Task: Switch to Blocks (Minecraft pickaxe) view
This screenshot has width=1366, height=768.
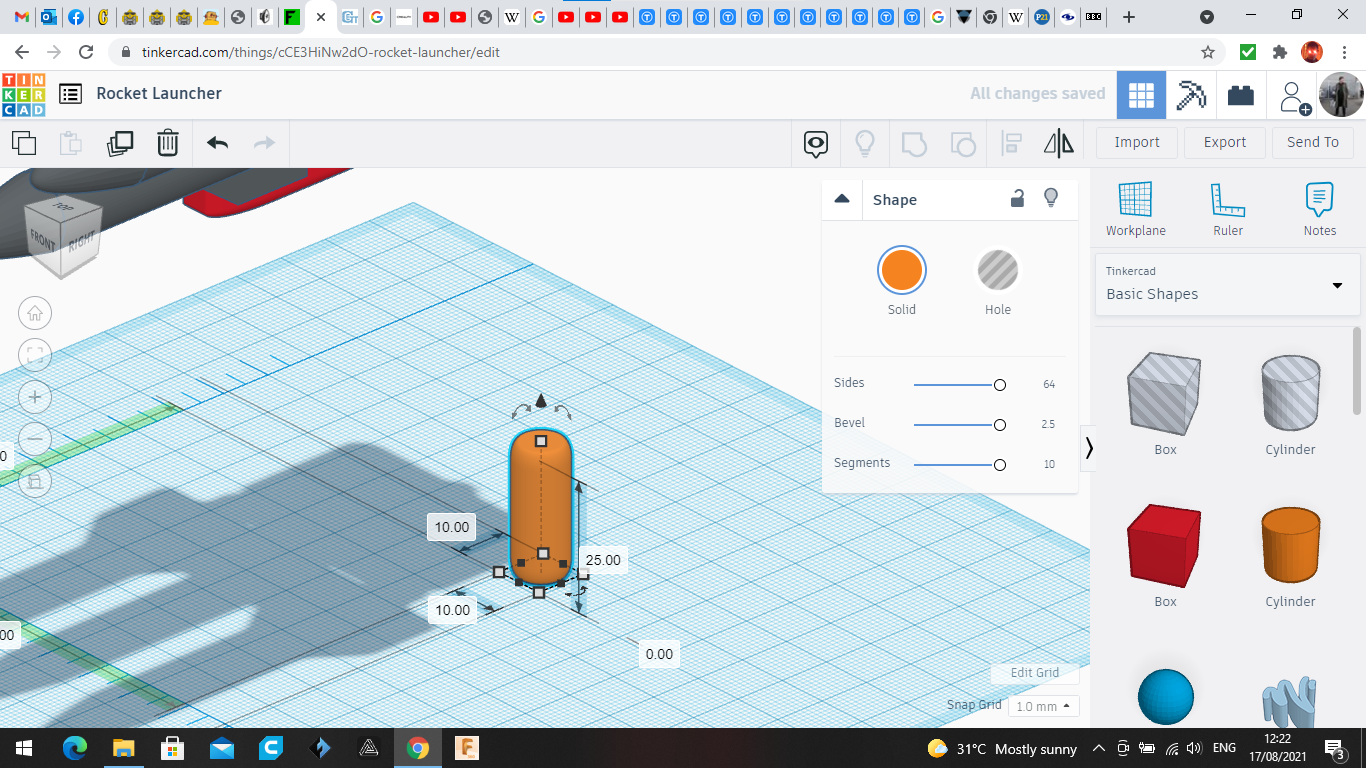Action: (1191, 95)
